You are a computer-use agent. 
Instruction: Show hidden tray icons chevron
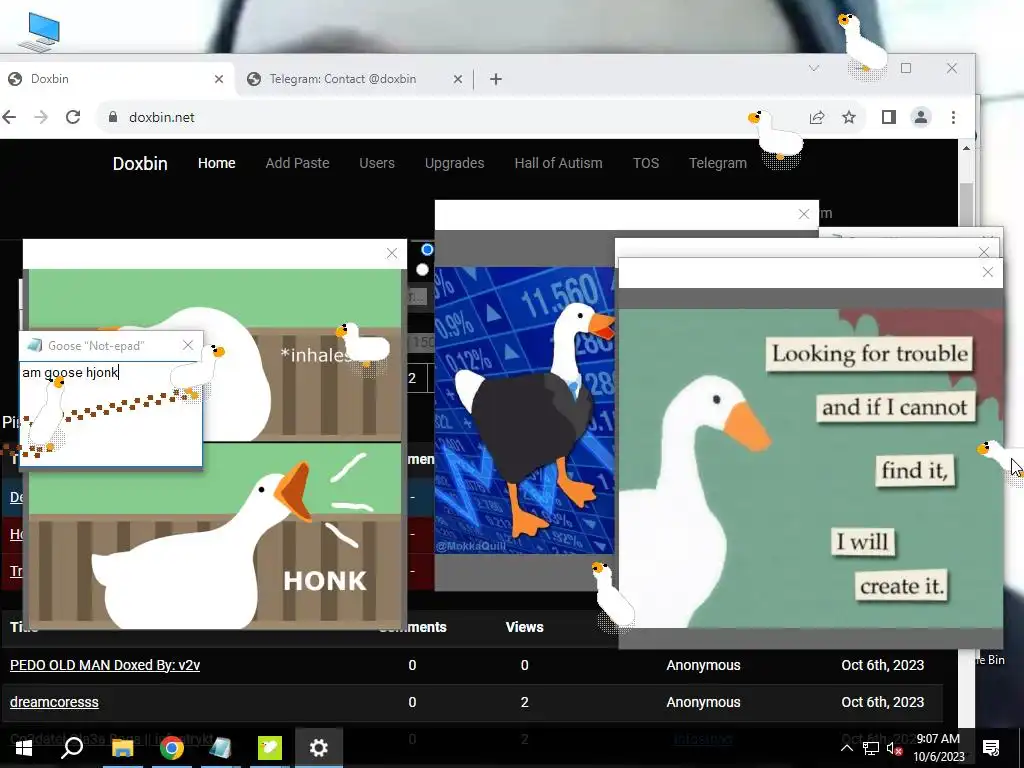tap(846, 748)
